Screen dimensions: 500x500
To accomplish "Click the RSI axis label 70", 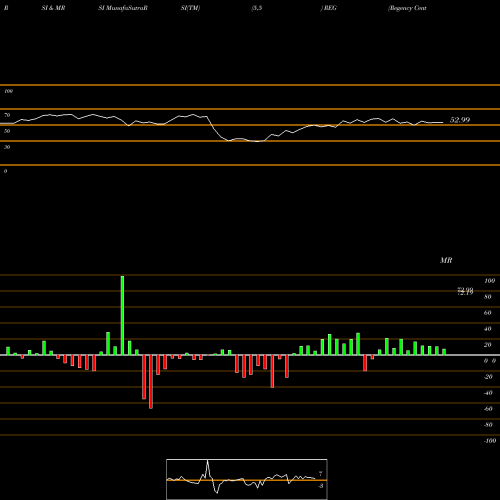I will tap(7, 115).
